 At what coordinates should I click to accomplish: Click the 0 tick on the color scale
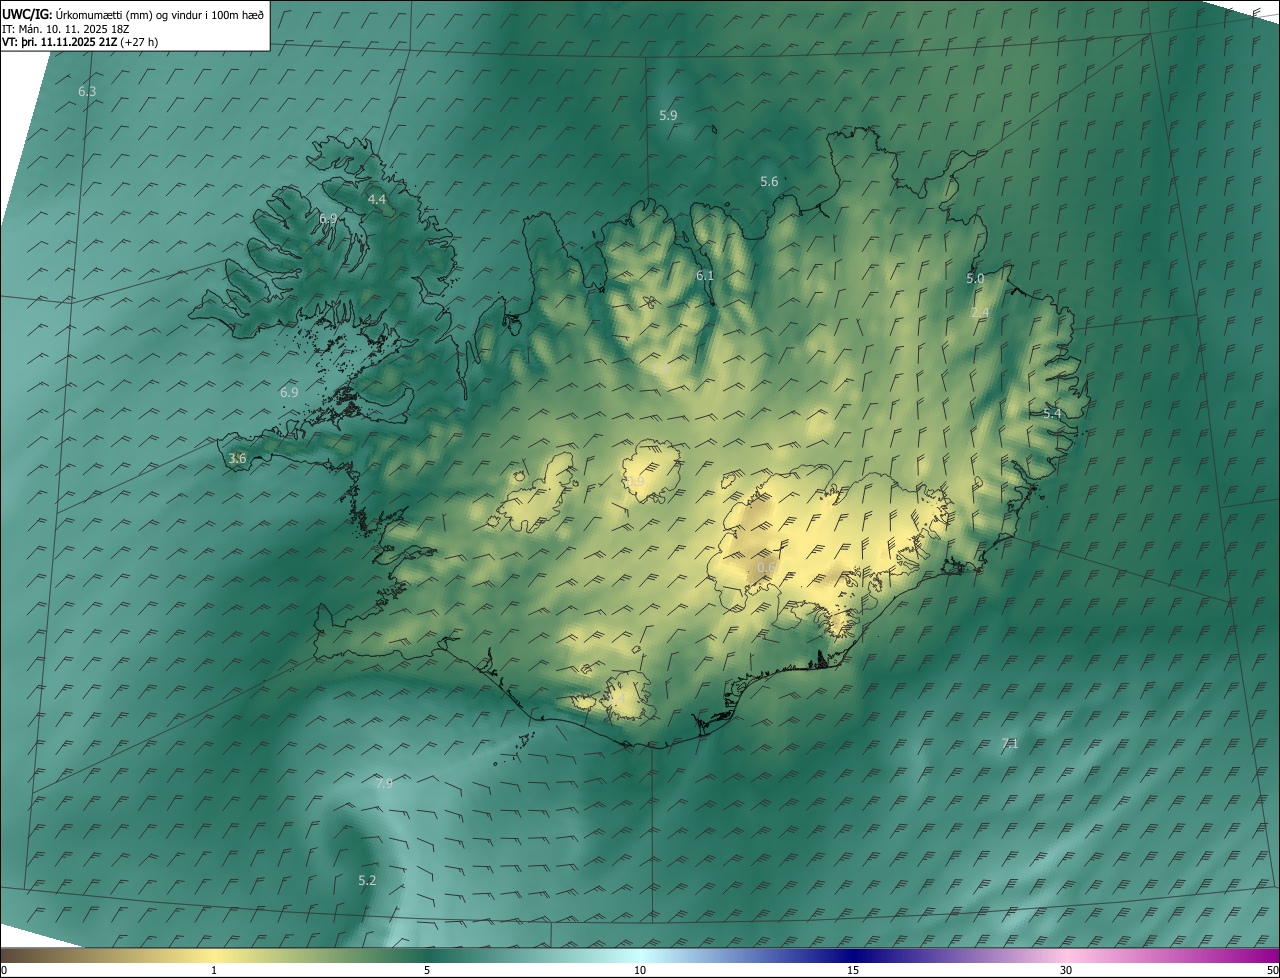(x=4, y=970)
